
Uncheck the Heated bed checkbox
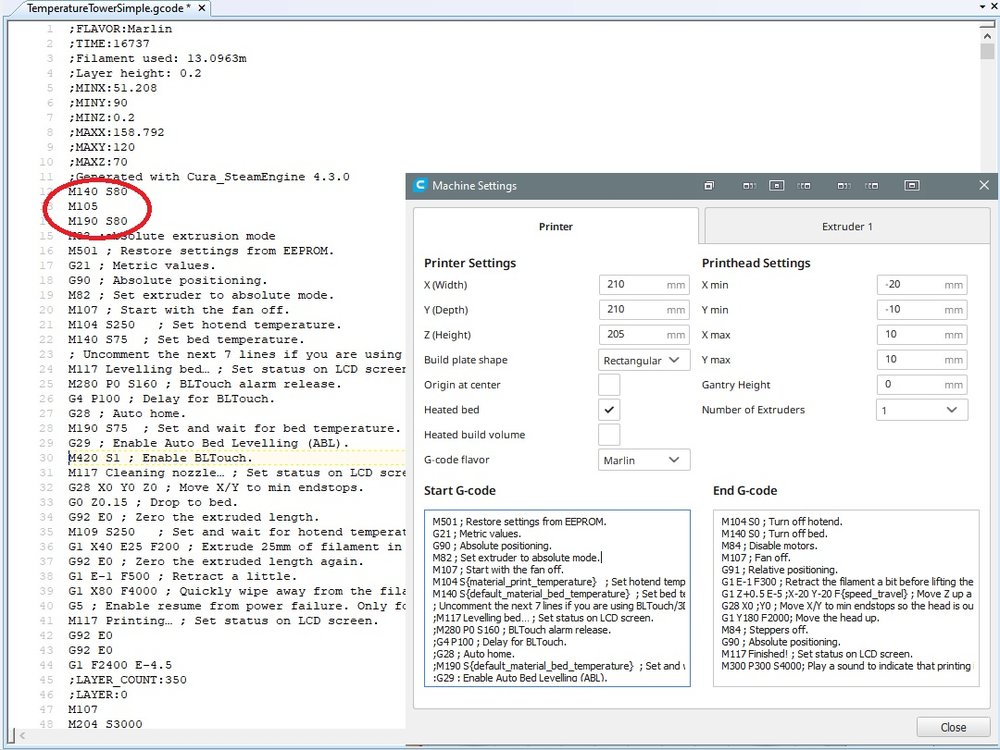click(x=609, y=409)
